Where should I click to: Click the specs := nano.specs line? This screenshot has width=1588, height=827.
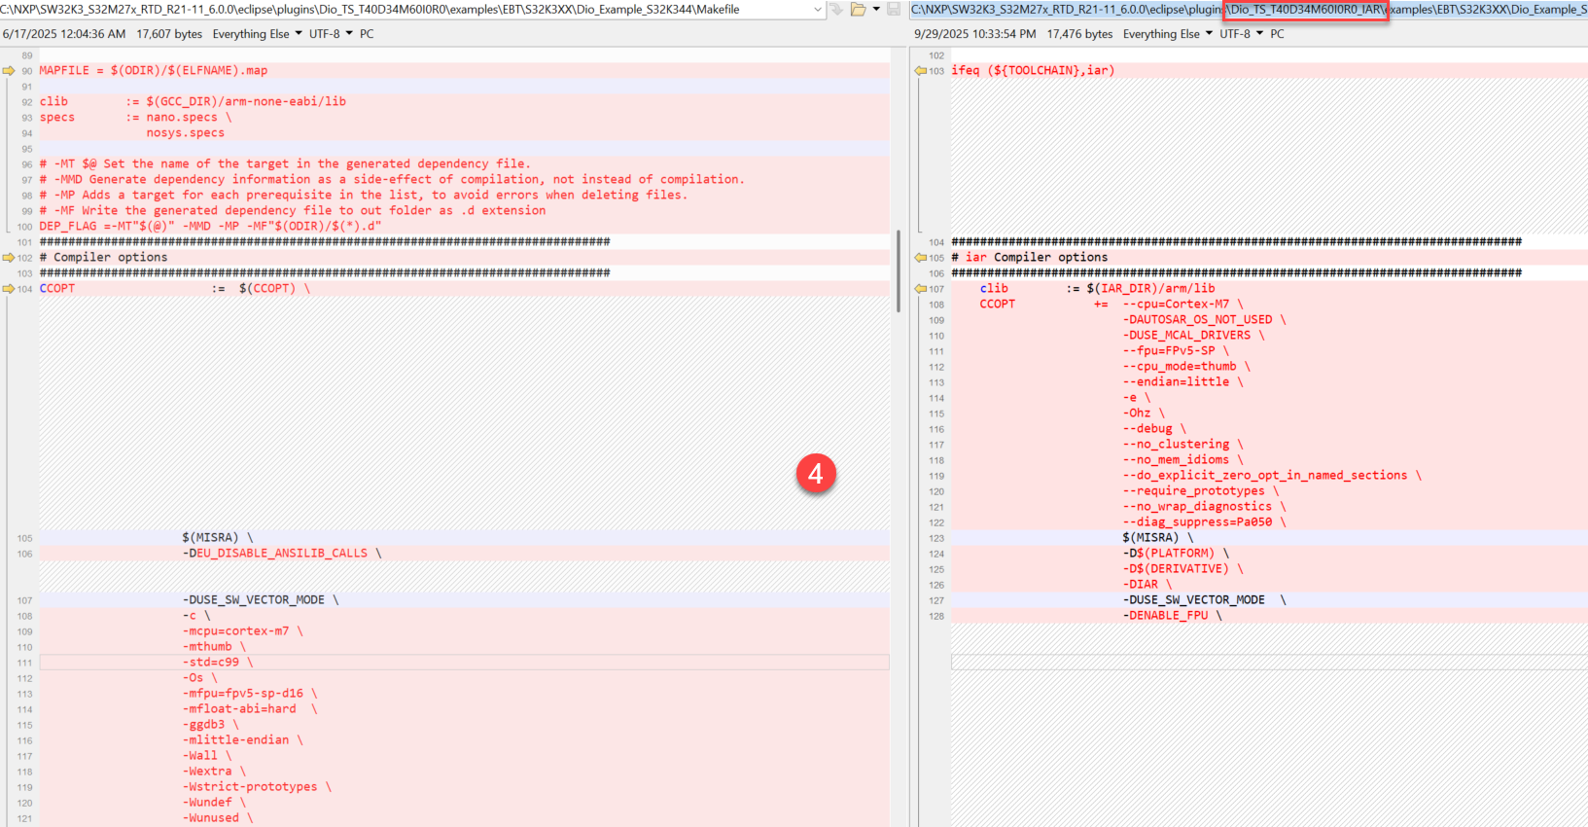135,118
